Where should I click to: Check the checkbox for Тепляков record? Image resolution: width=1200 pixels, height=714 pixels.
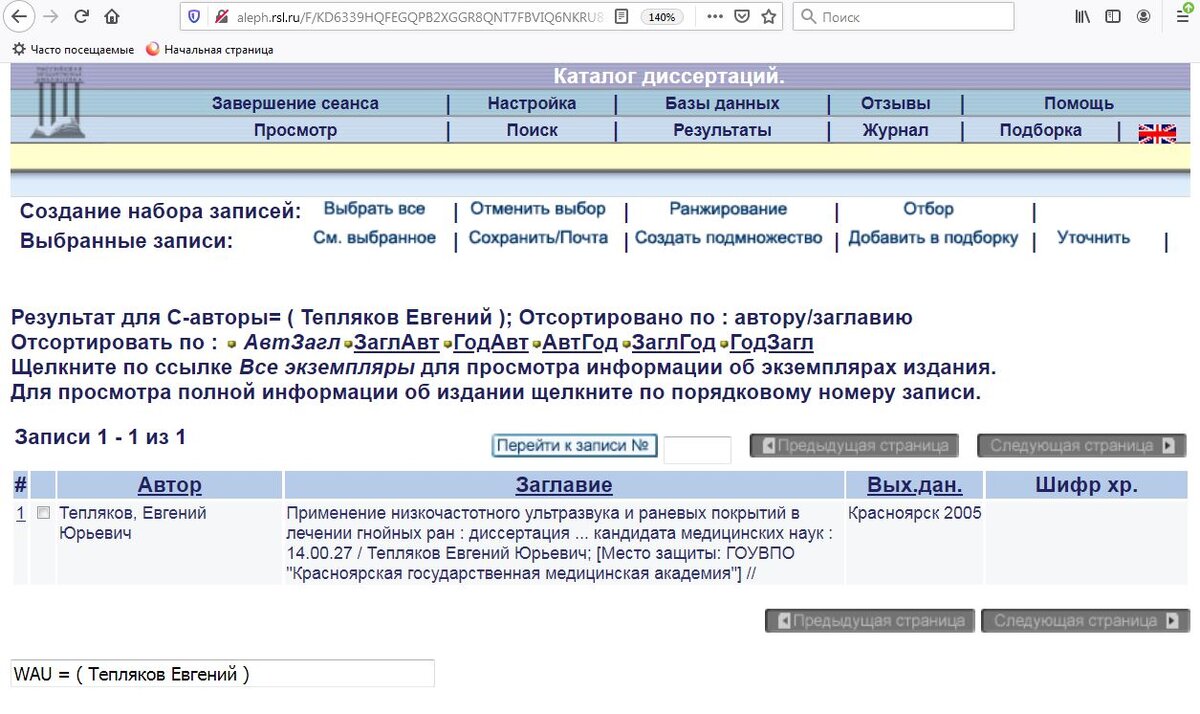point(43,512)
